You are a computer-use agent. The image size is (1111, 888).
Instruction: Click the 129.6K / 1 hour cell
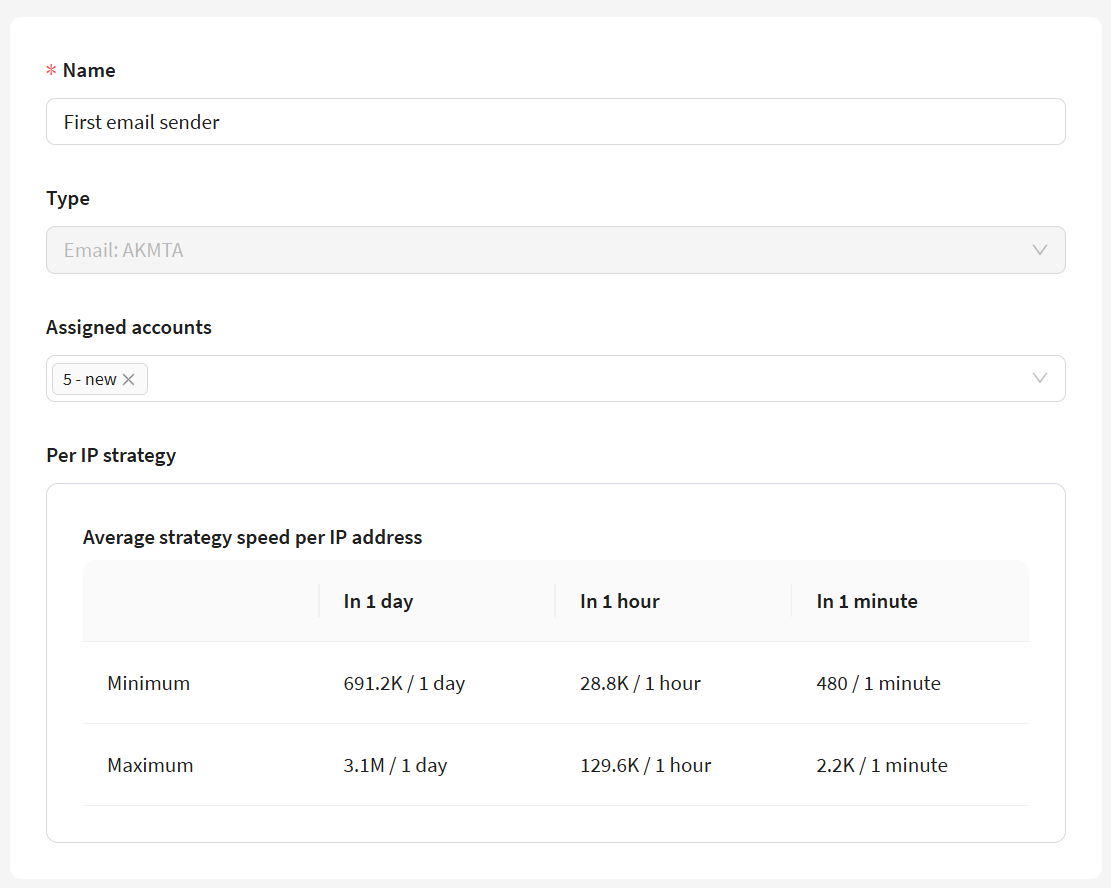click(x=645, y=765)
